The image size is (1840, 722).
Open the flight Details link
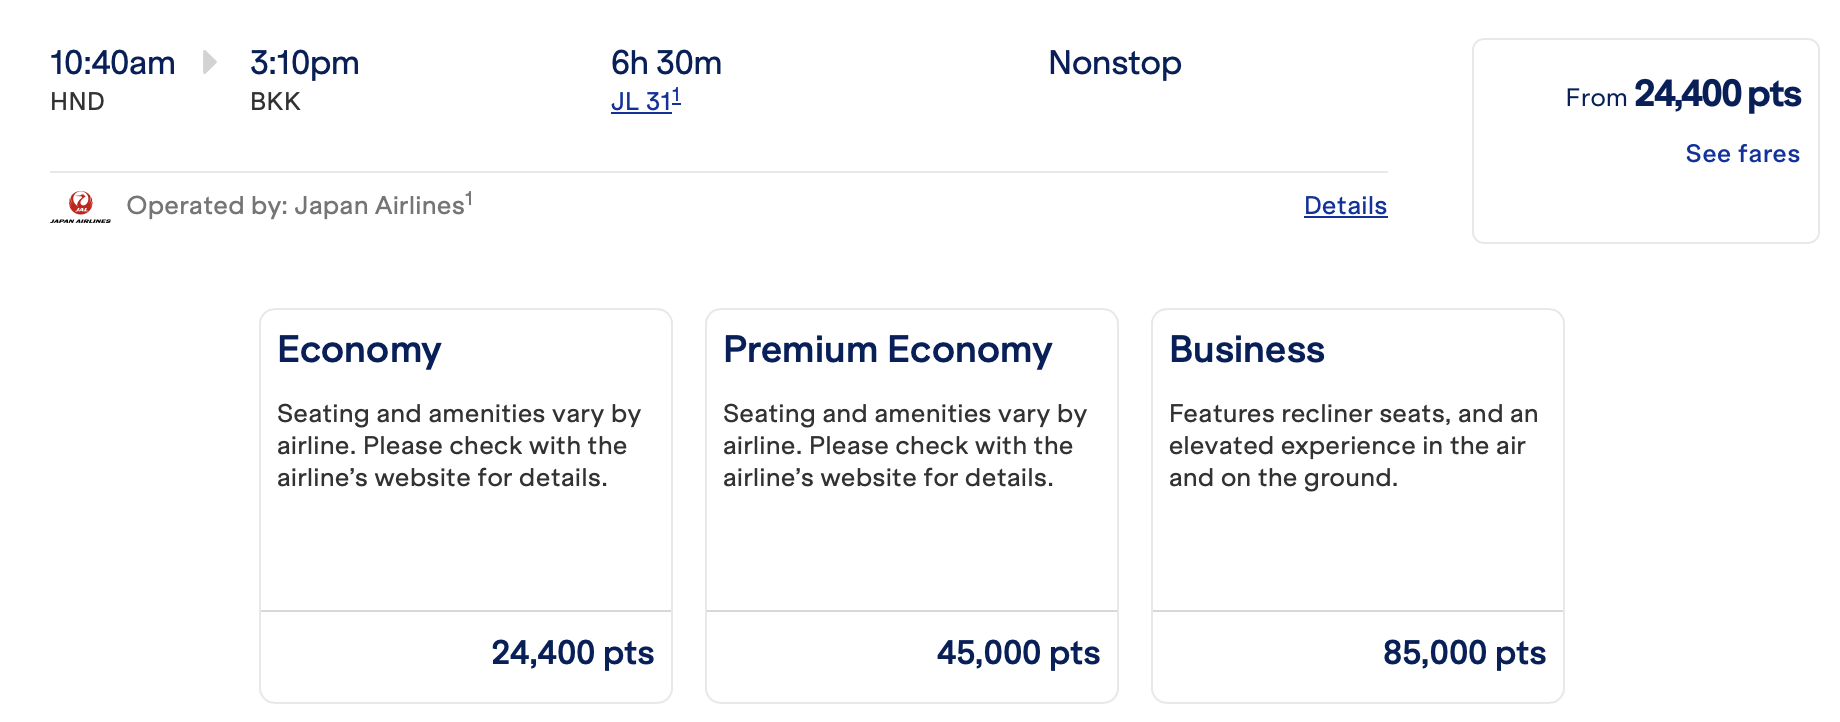[1345, 205]
